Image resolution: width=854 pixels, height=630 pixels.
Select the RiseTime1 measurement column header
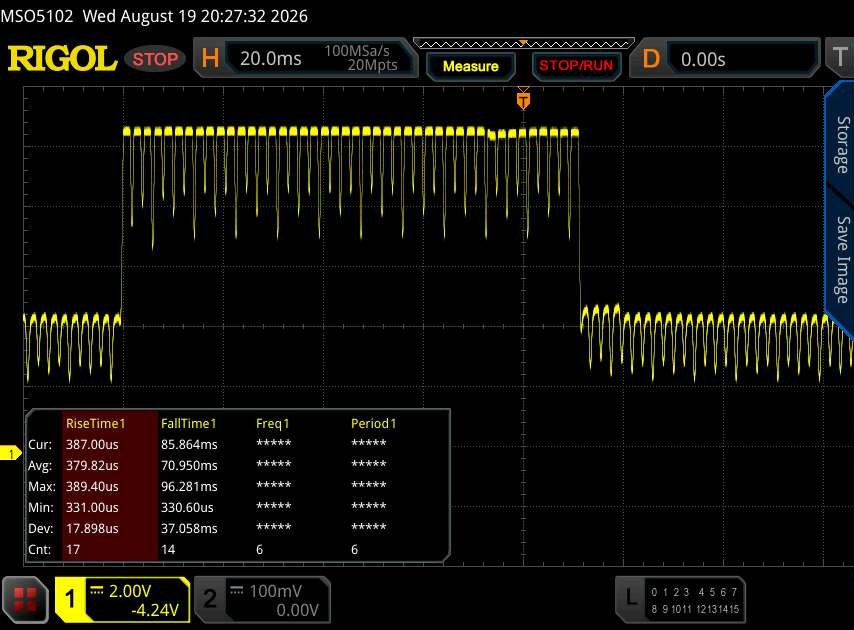(95, 423)
